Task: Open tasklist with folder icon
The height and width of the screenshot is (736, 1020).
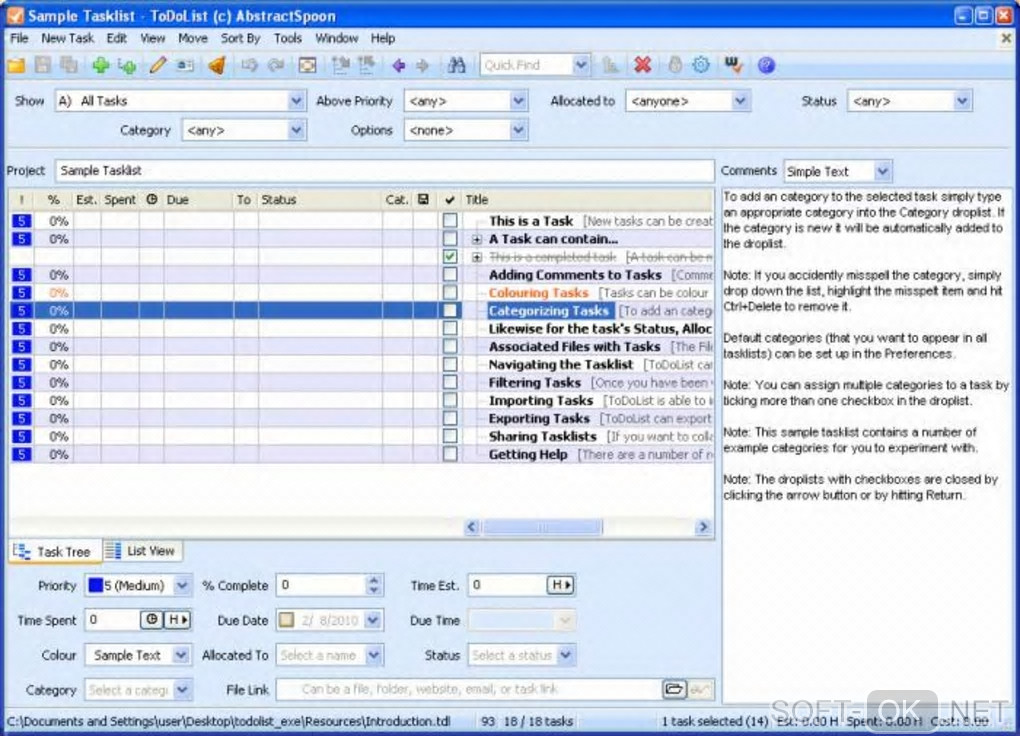Action: pos(16,65)
